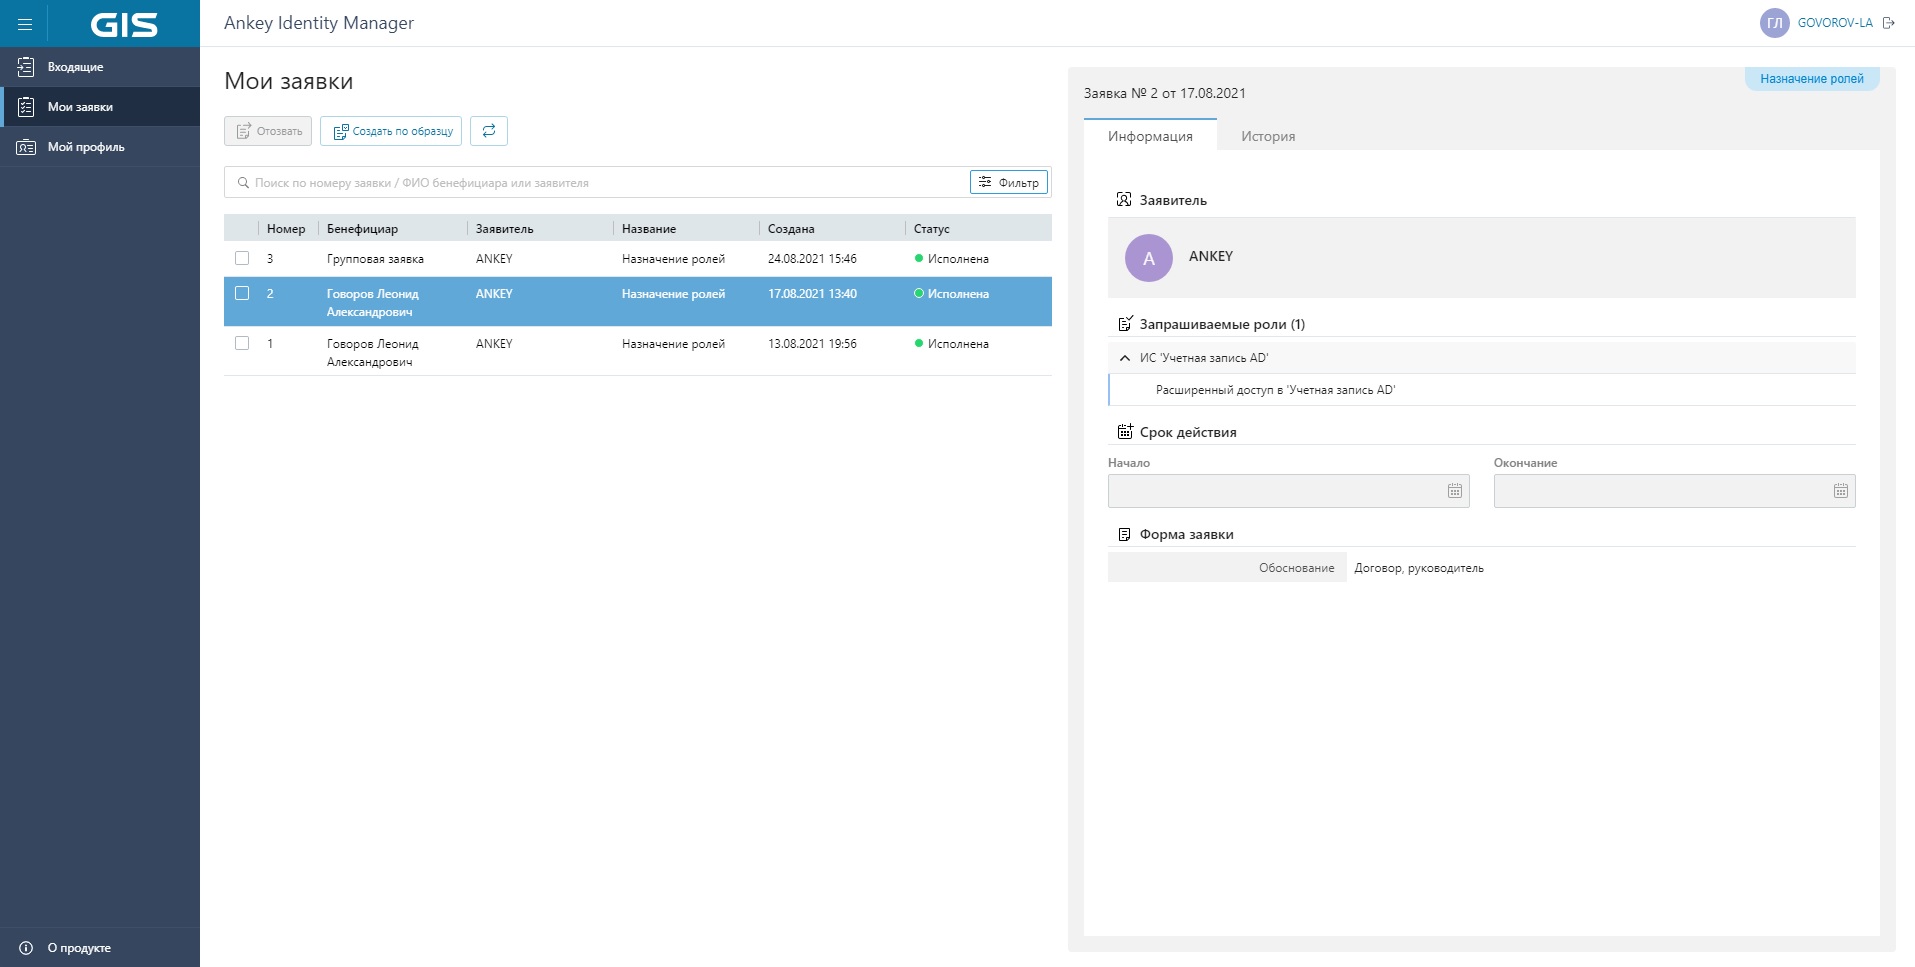This screenshot has width=1915, height=967.
Task: Tick the checkbox for request 3
Action: [242, 258]
